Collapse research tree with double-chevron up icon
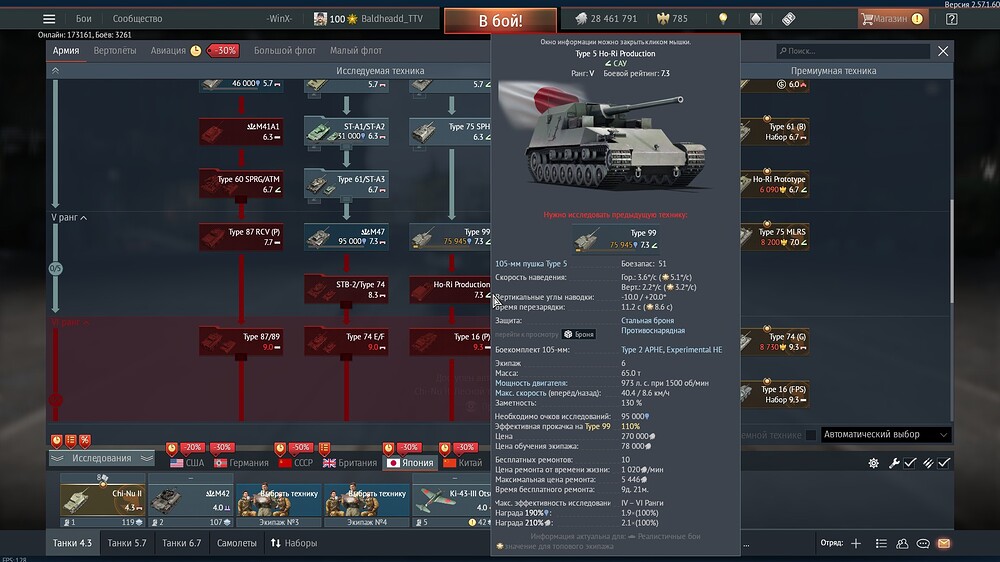 [55, 71]
